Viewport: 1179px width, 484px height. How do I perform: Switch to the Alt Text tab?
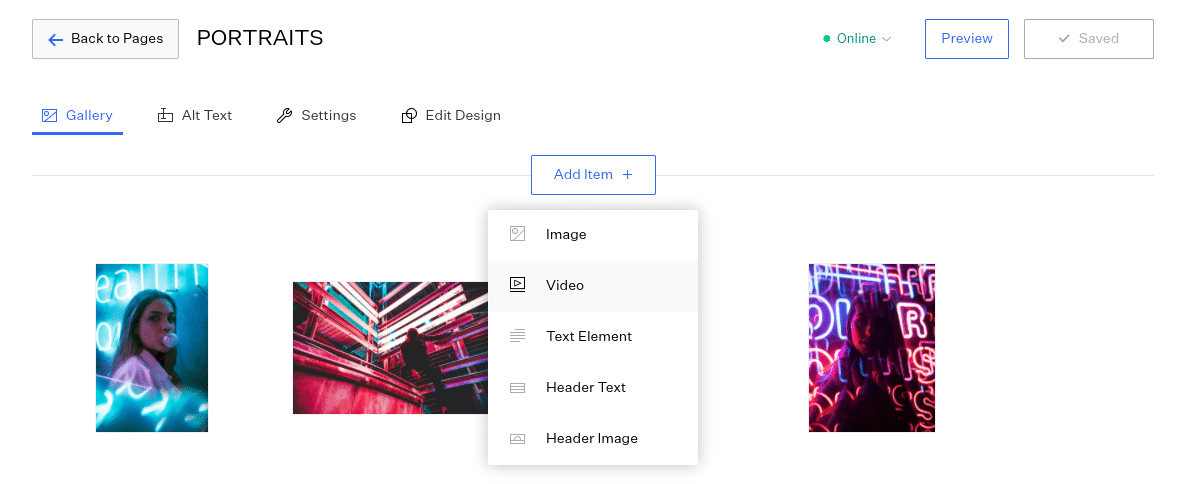pyautogui.click(x=195, y=115)
